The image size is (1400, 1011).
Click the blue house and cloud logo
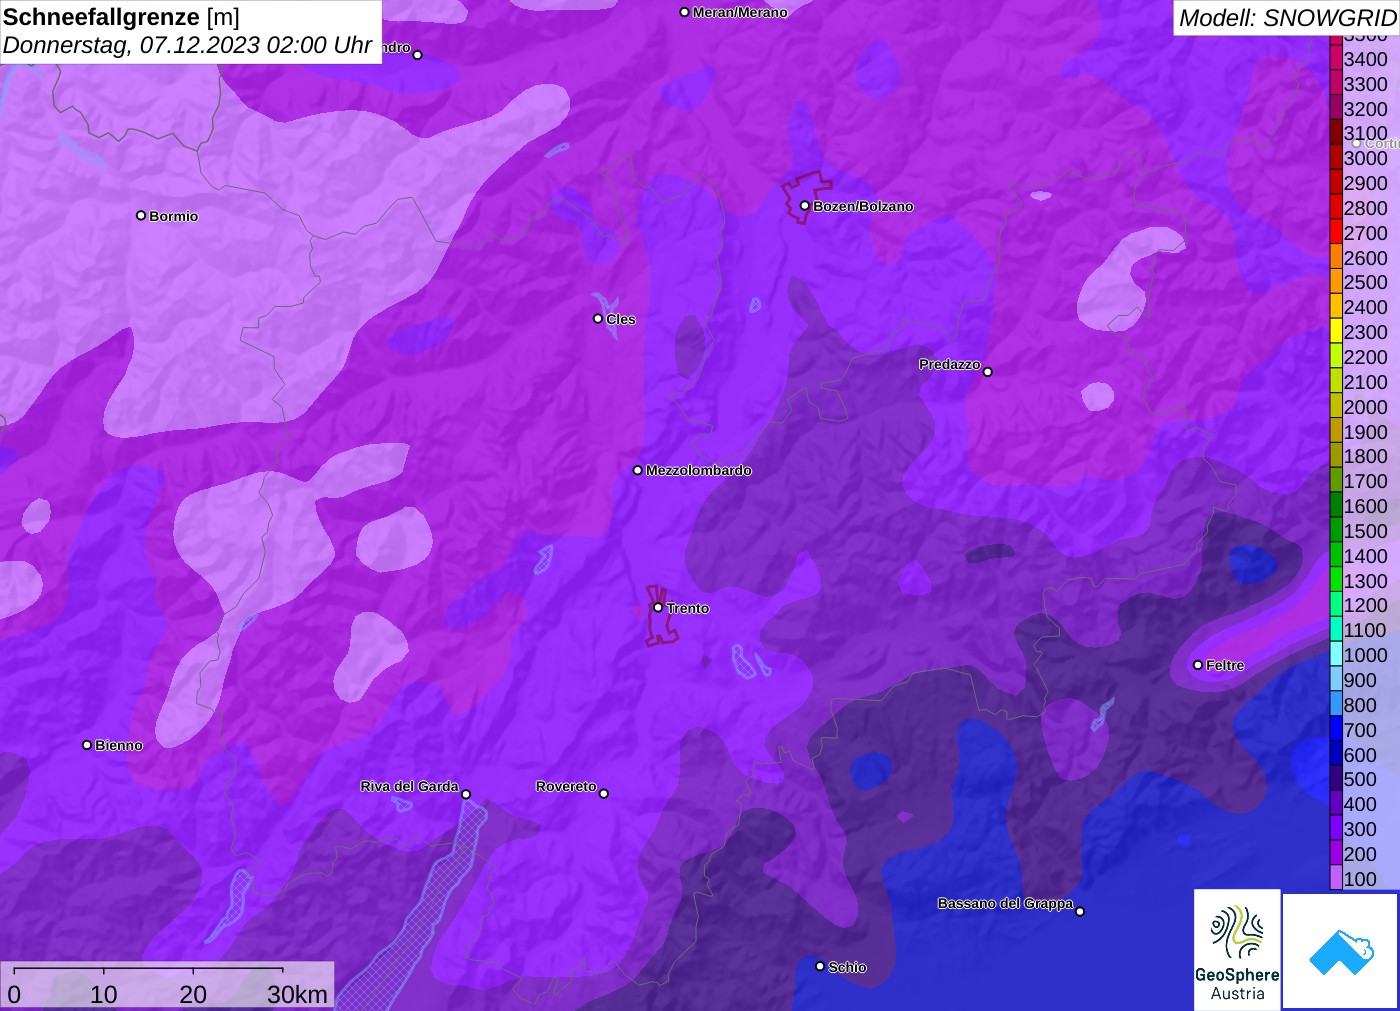pos(1340,951)
